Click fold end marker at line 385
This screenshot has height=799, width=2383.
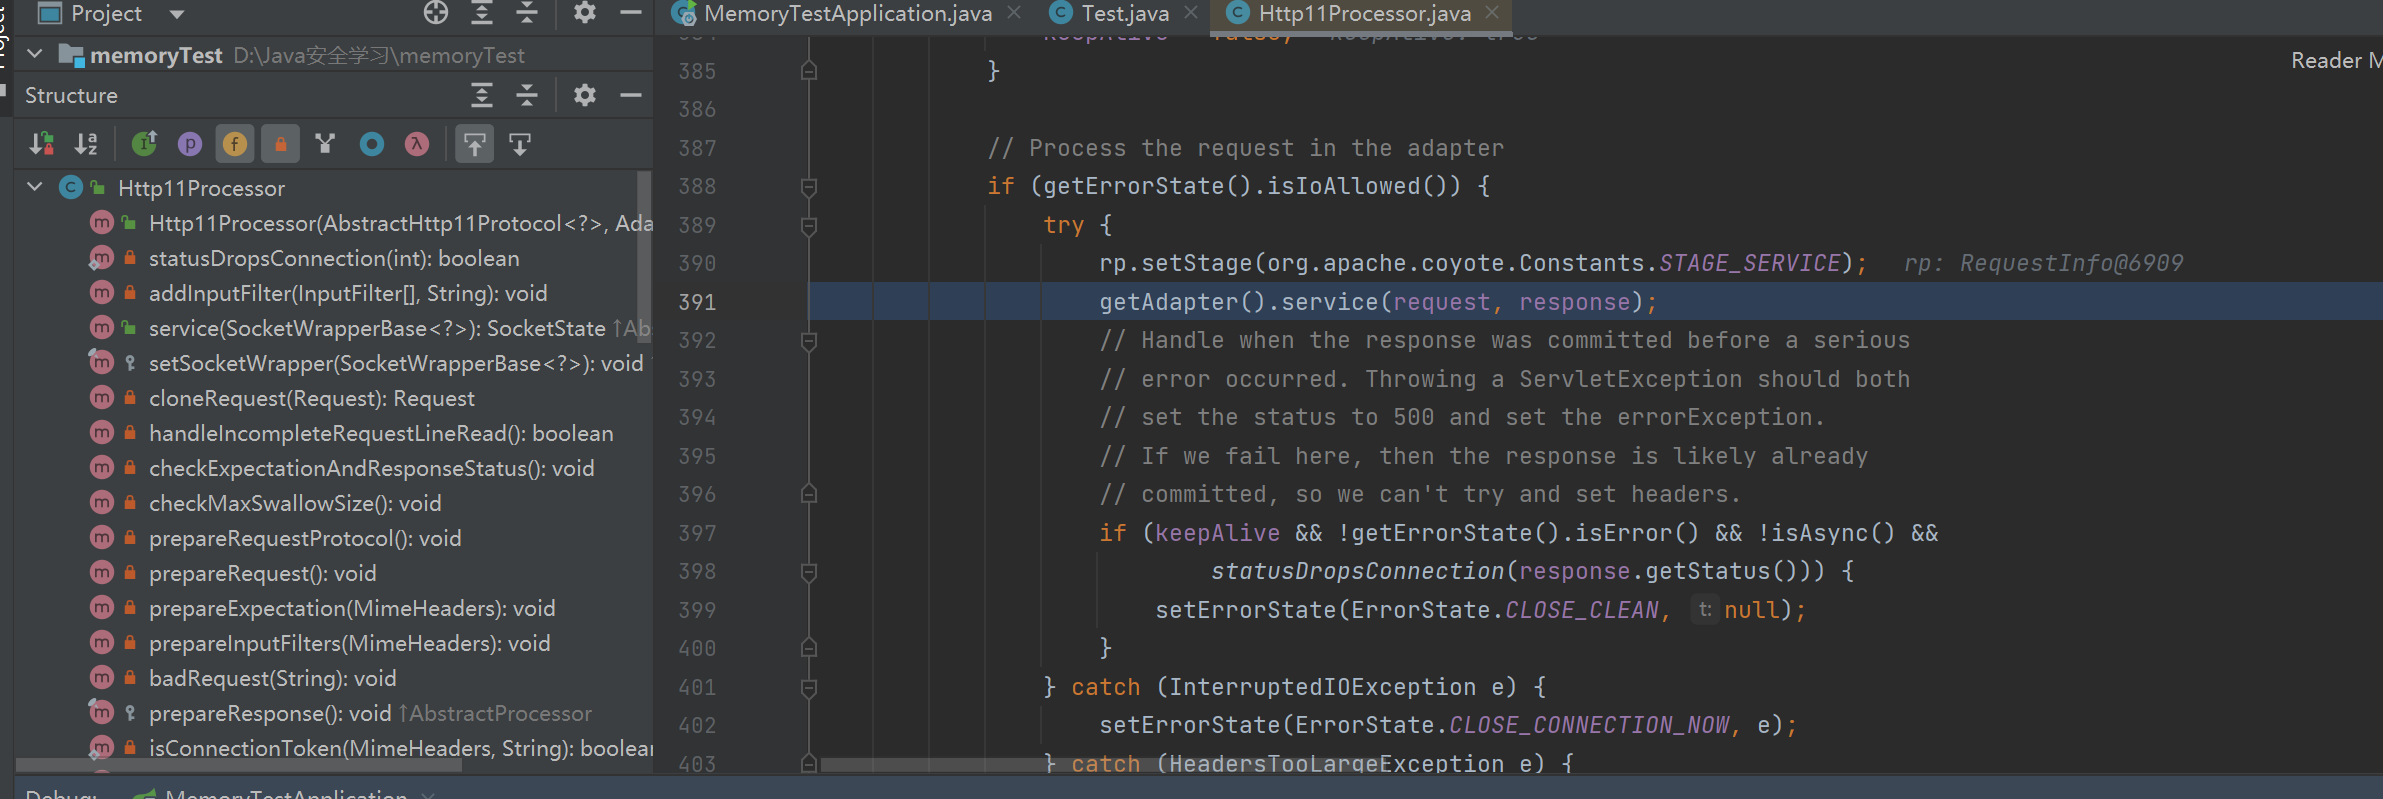click(809, 71)
